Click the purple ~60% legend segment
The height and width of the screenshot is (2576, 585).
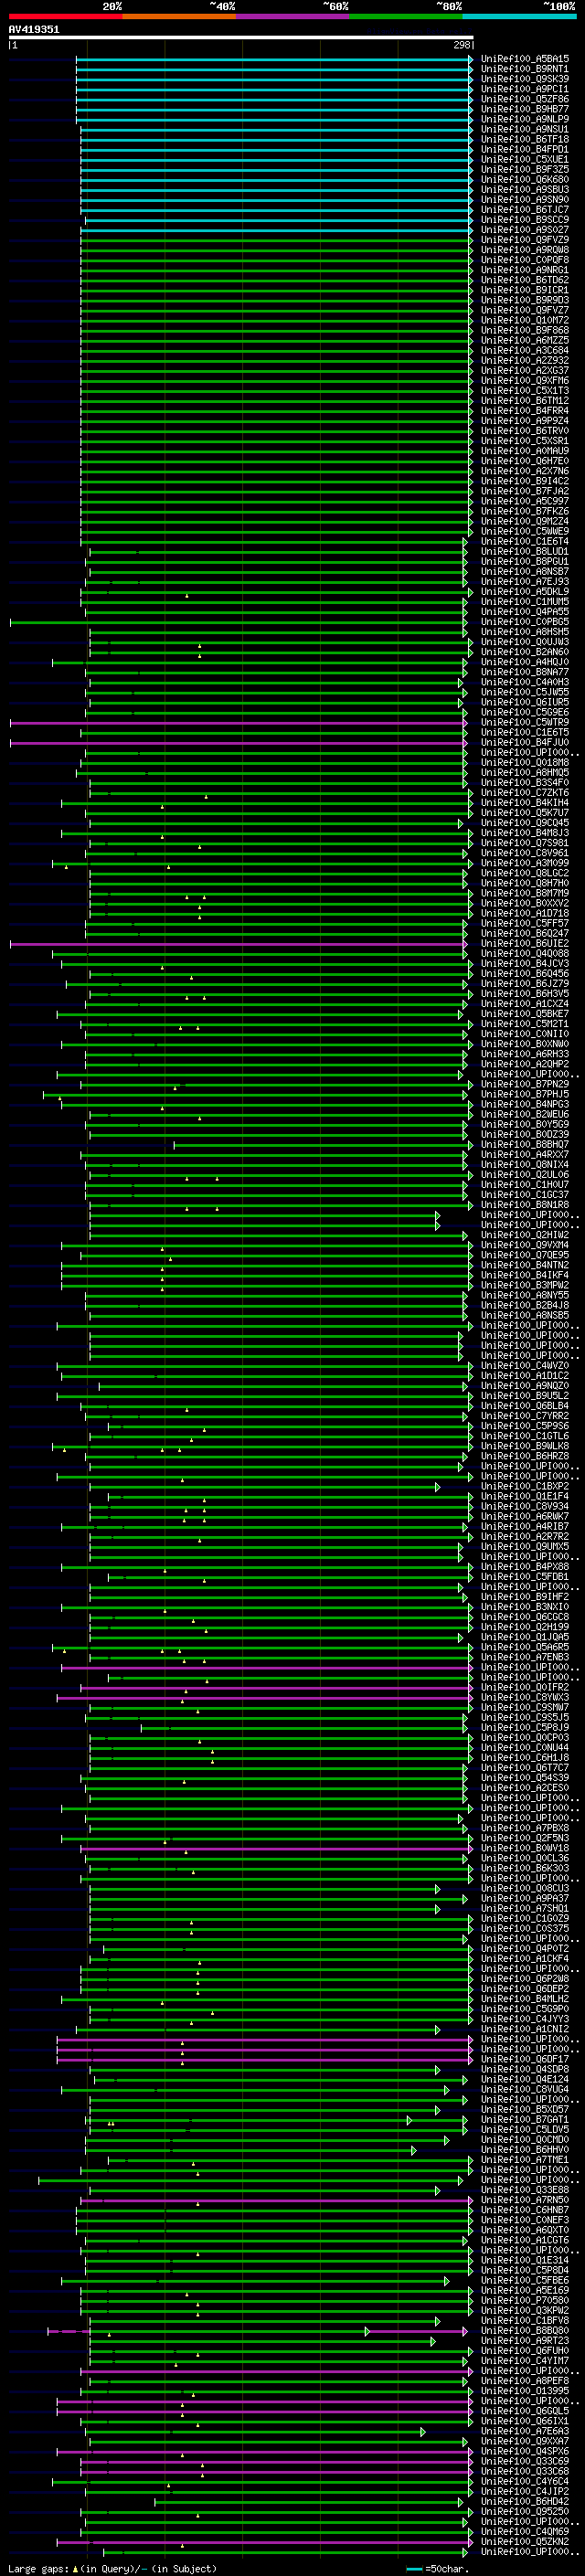click(292, 16)
